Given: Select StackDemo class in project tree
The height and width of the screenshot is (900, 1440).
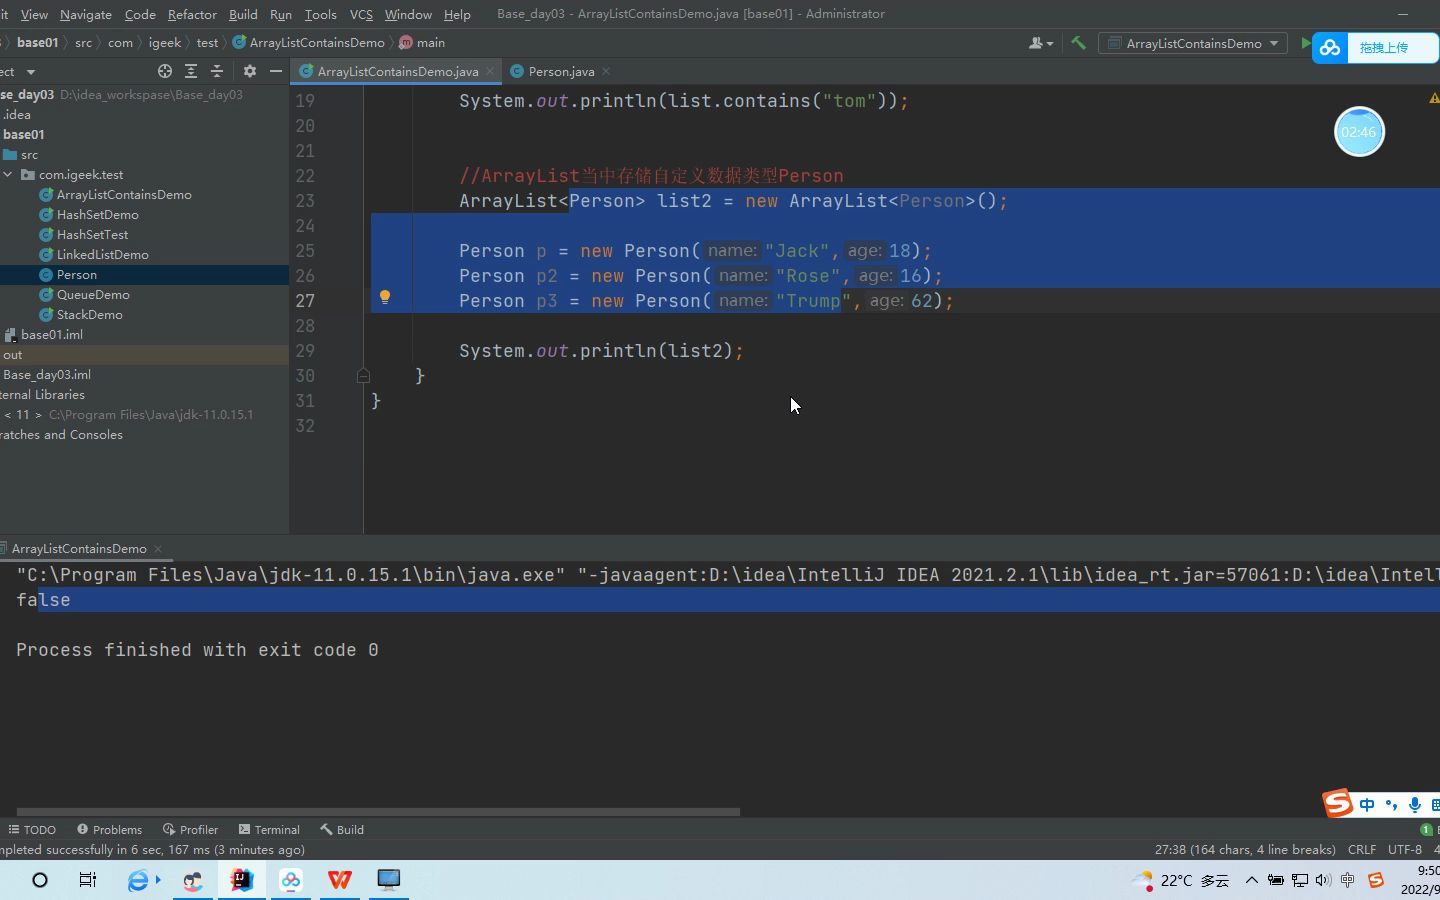Looking at the screenshot, I should (89, 315).
